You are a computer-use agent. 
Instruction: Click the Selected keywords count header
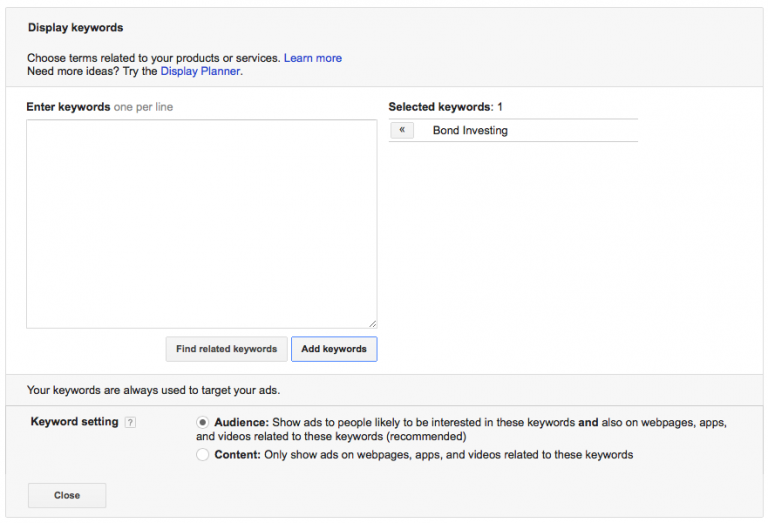click(x=445, y=107)
